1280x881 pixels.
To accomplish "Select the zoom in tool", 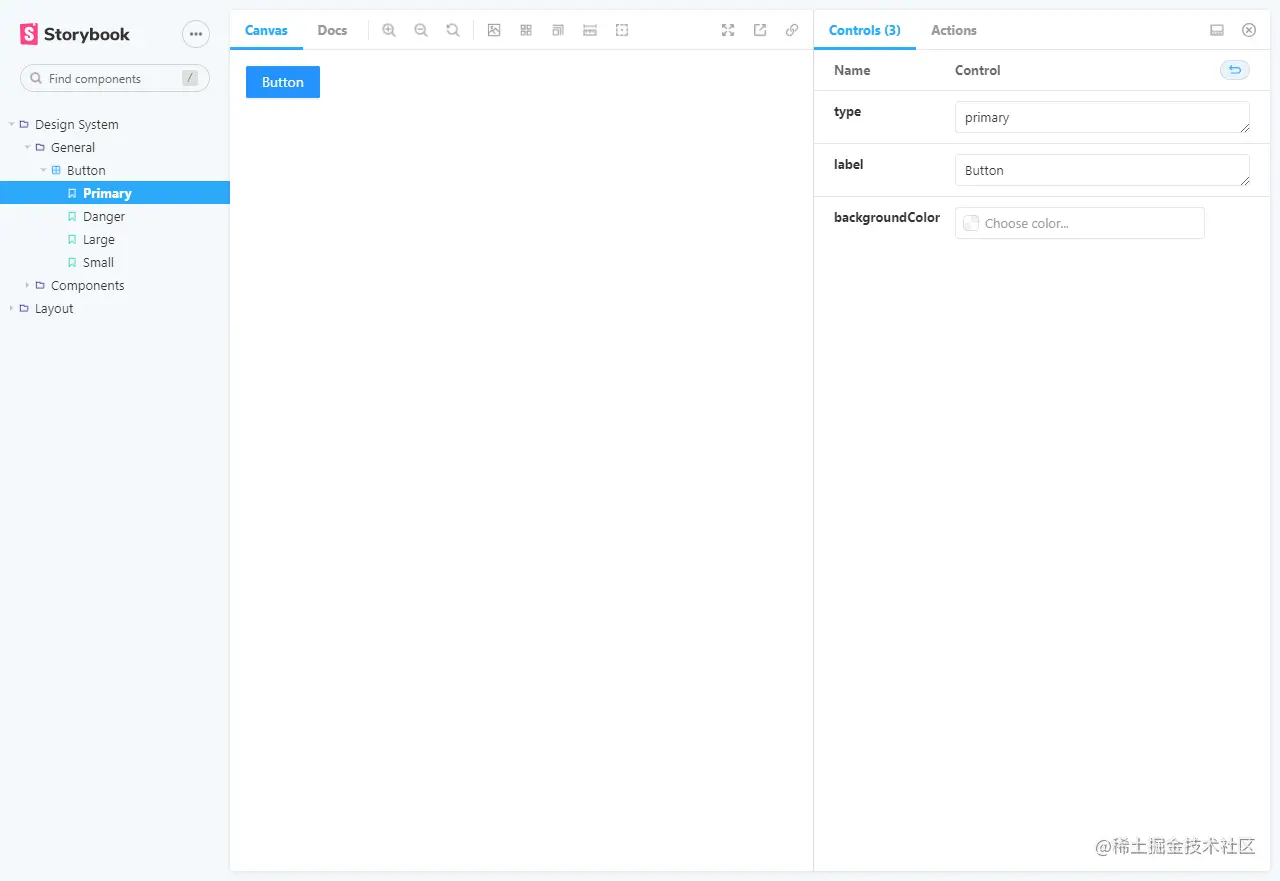I will [x=389, y=30].
